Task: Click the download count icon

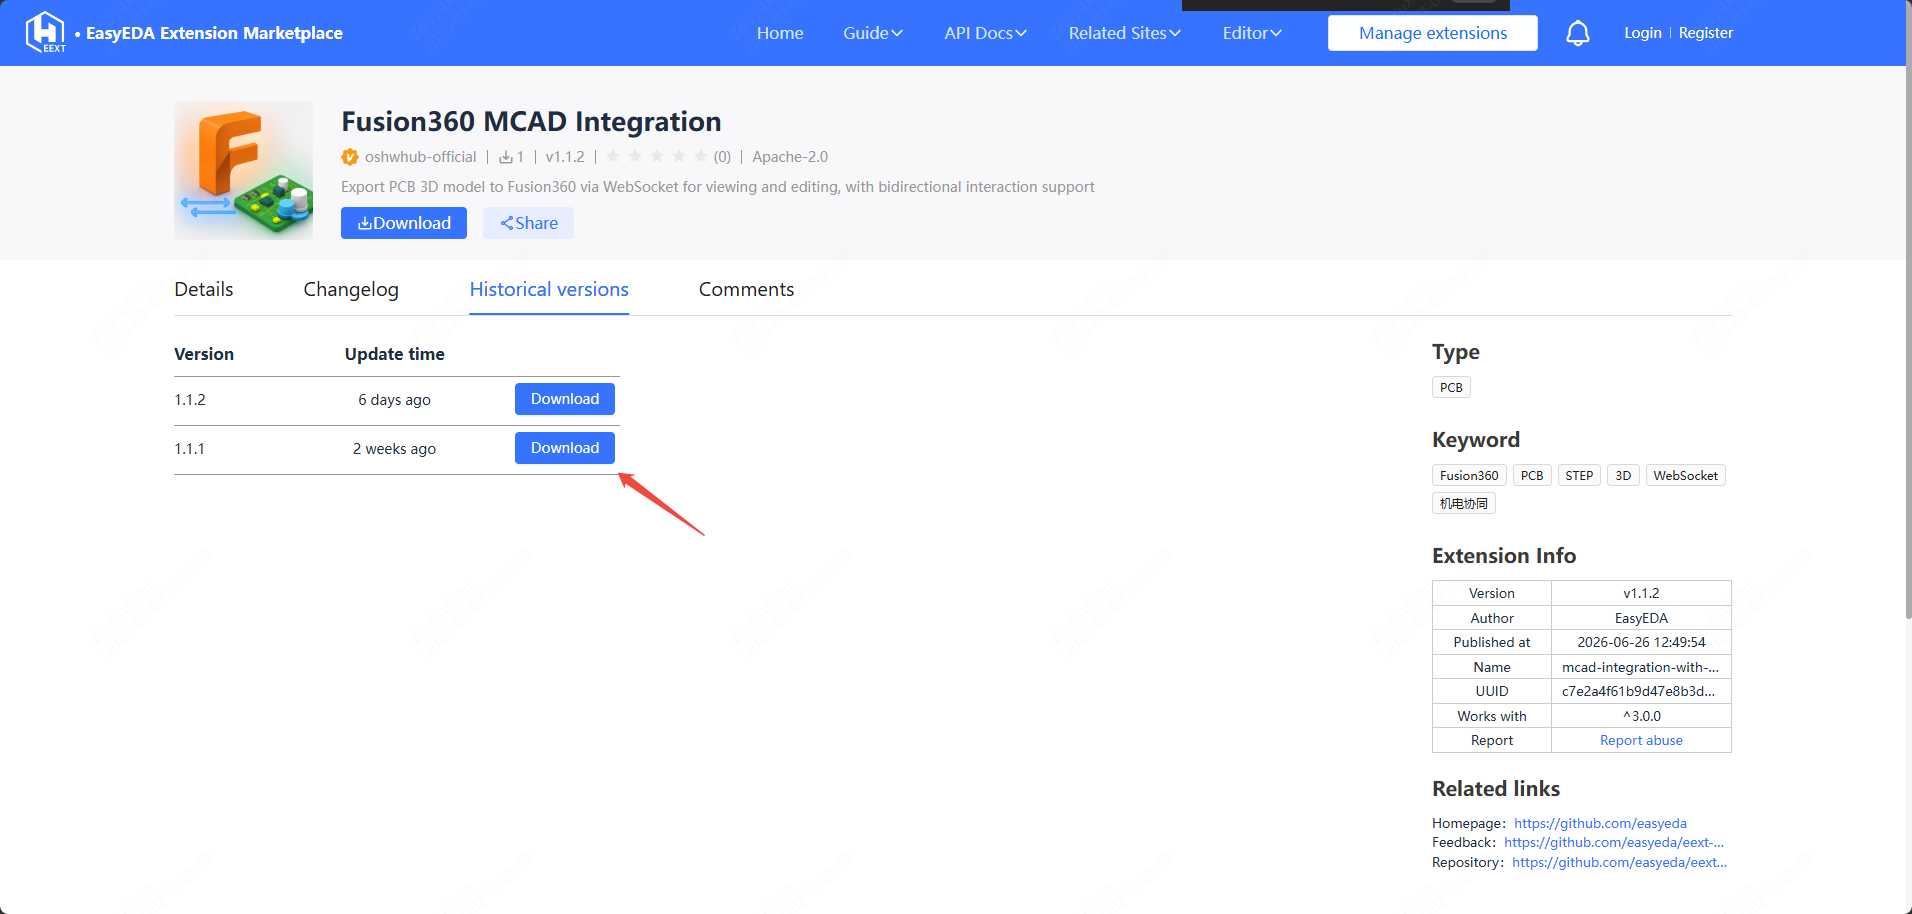Action: (506, 157)
